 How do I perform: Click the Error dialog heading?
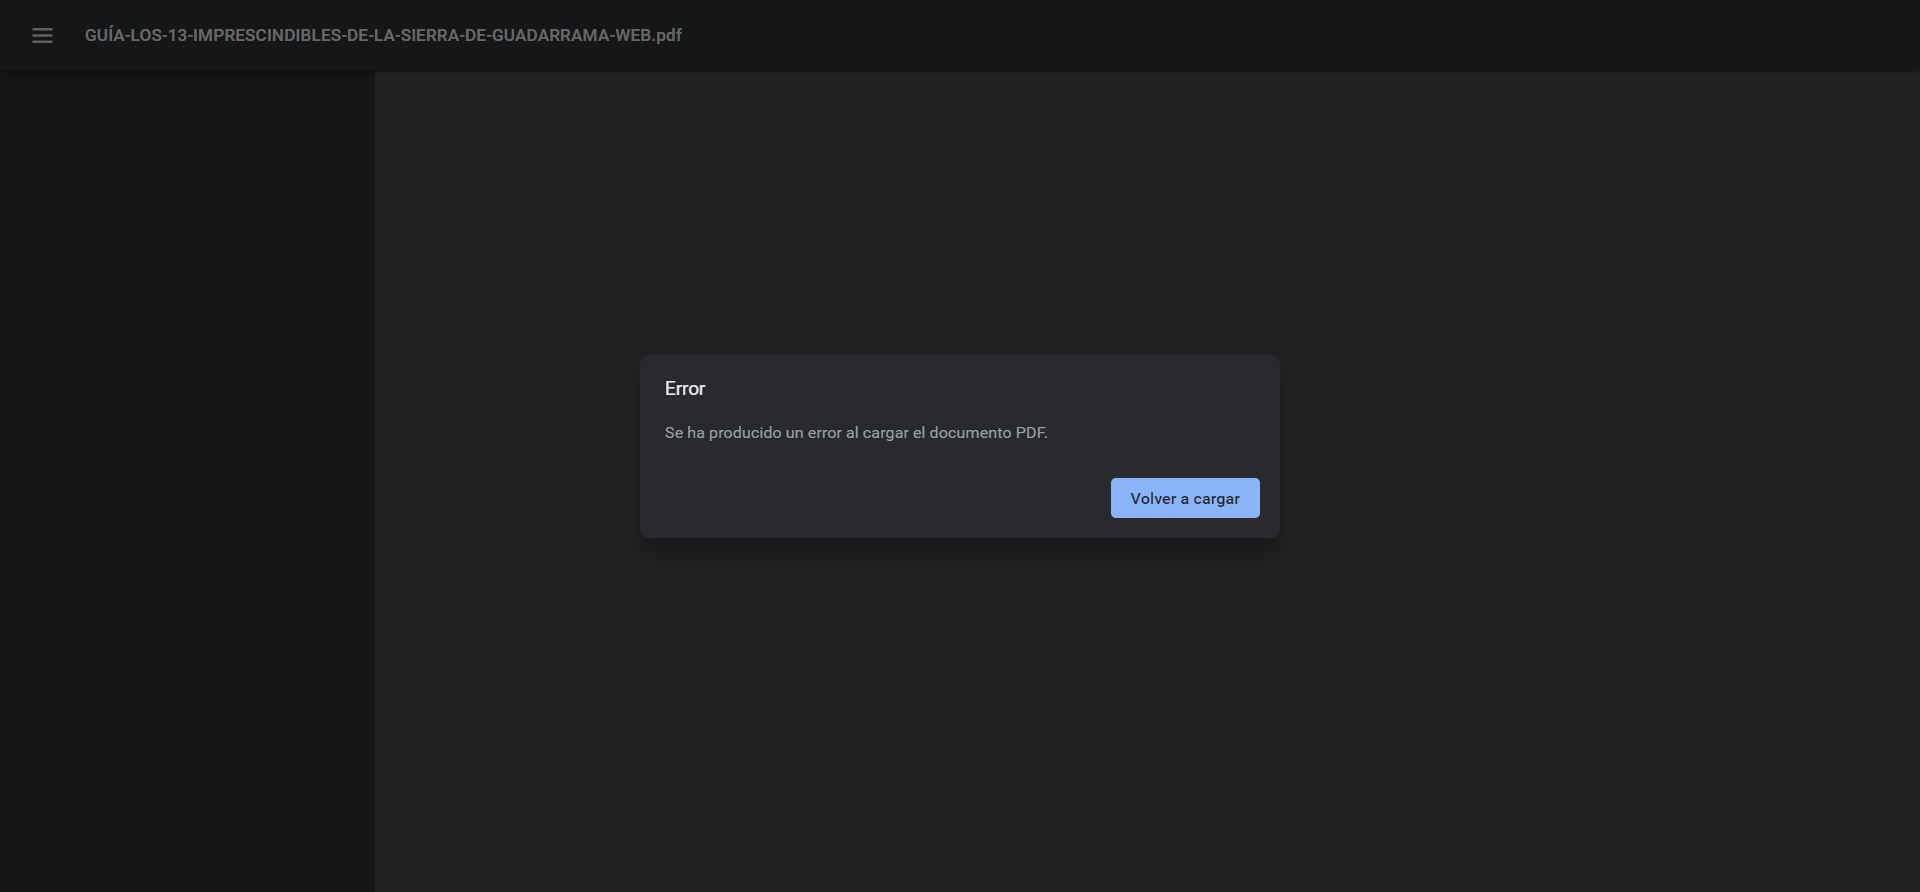685,389
